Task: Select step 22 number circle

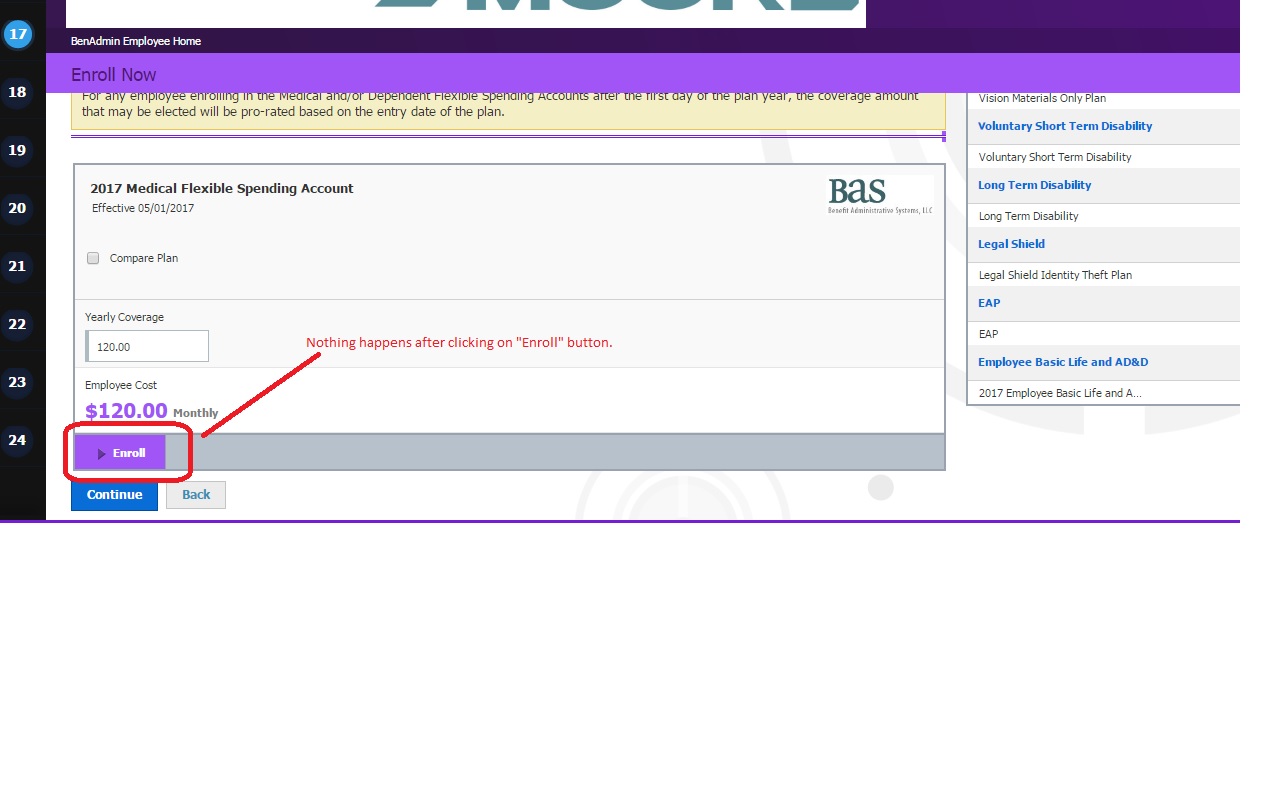Action: tap(17, 325)
